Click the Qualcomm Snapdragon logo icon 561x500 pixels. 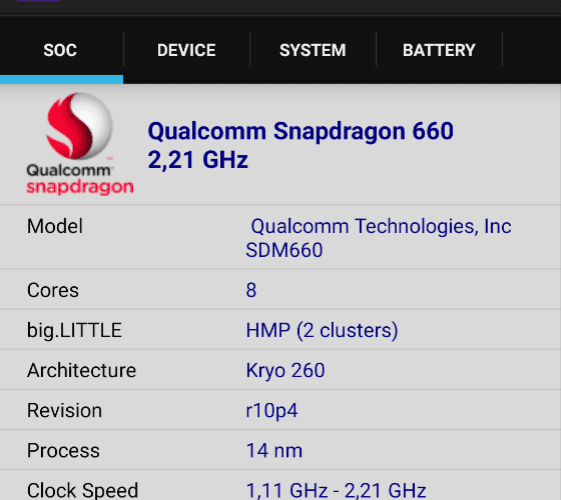click(80, 143)
